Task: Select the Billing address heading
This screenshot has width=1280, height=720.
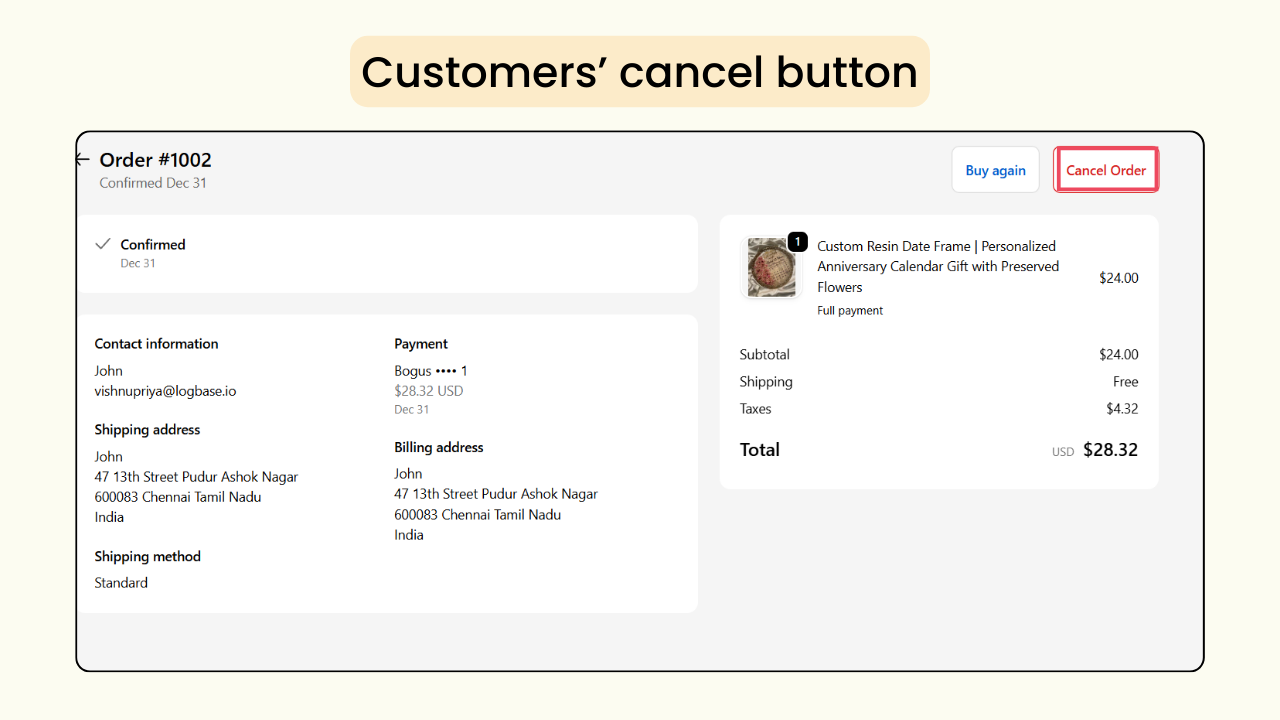Action: 438,447
